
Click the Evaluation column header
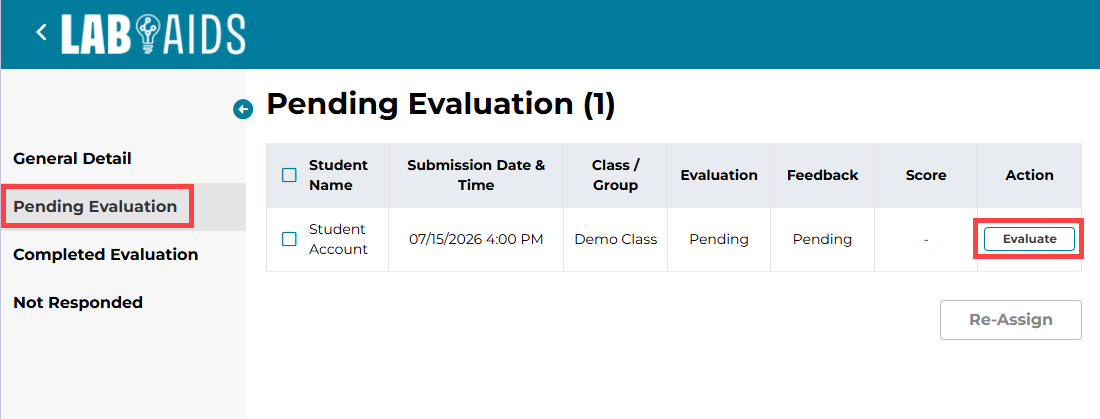point(719,175)
